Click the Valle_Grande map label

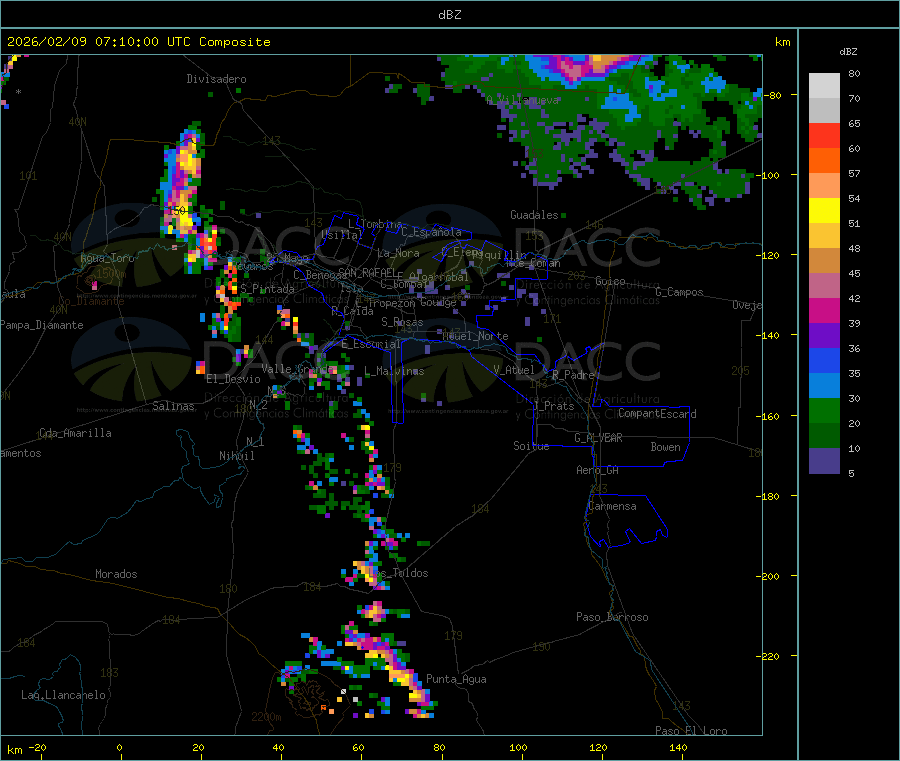[x=298, y=369]
